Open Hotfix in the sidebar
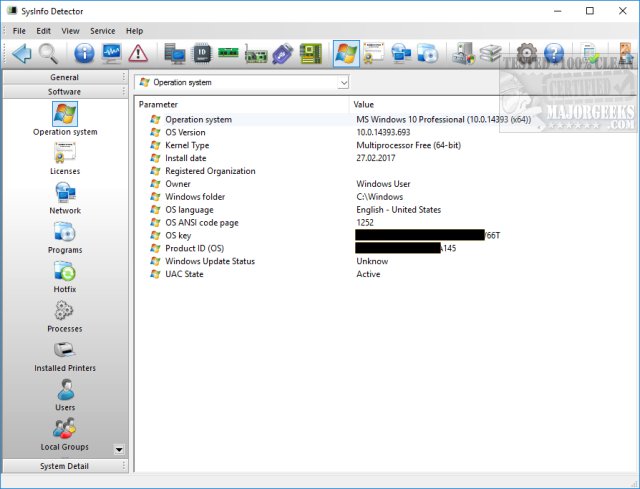 [65, 277]
